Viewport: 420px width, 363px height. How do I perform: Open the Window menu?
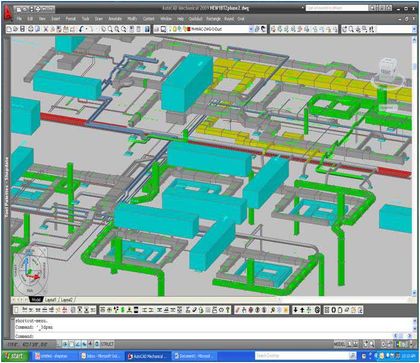pos(166,19)
